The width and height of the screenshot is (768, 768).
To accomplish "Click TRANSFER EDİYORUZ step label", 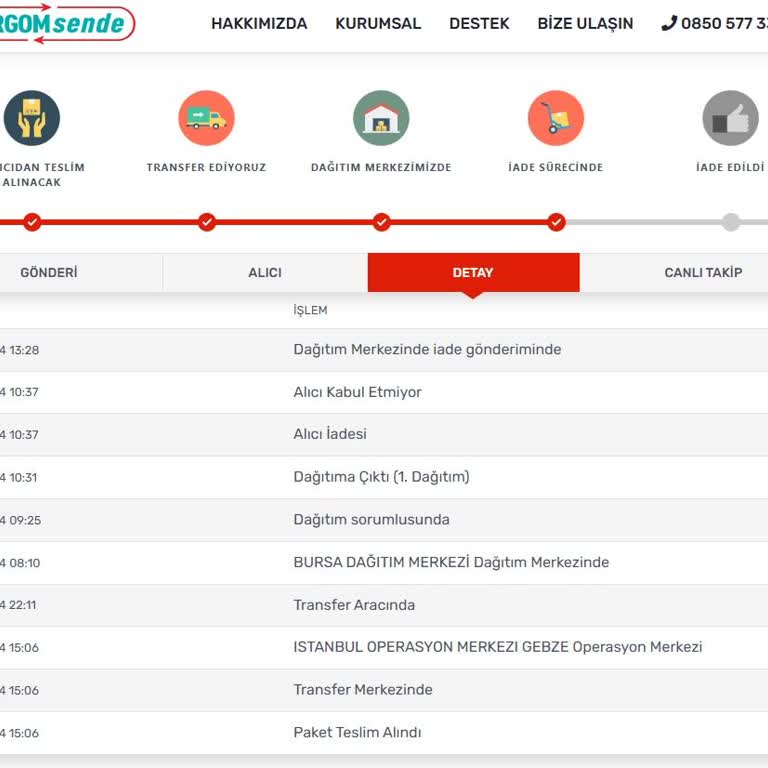I will (x=206, y=168).
